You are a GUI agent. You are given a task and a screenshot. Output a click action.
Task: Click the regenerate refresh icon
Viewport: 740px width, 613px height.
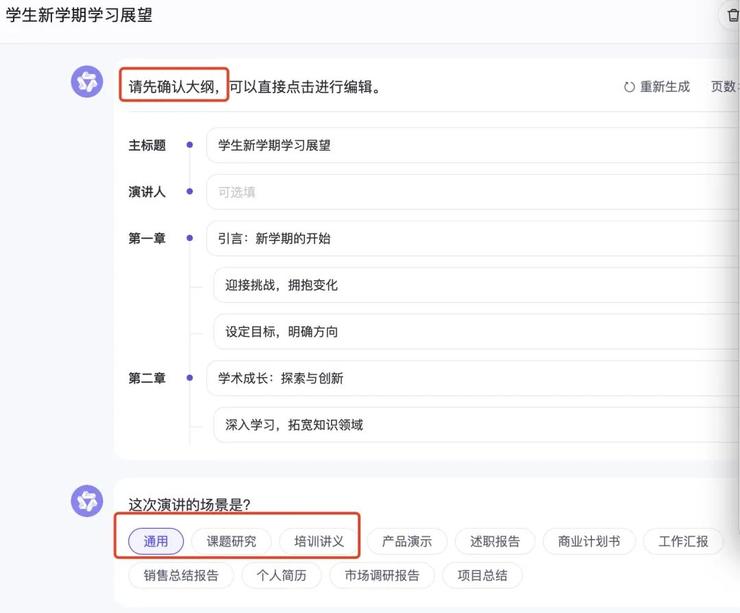629,87
